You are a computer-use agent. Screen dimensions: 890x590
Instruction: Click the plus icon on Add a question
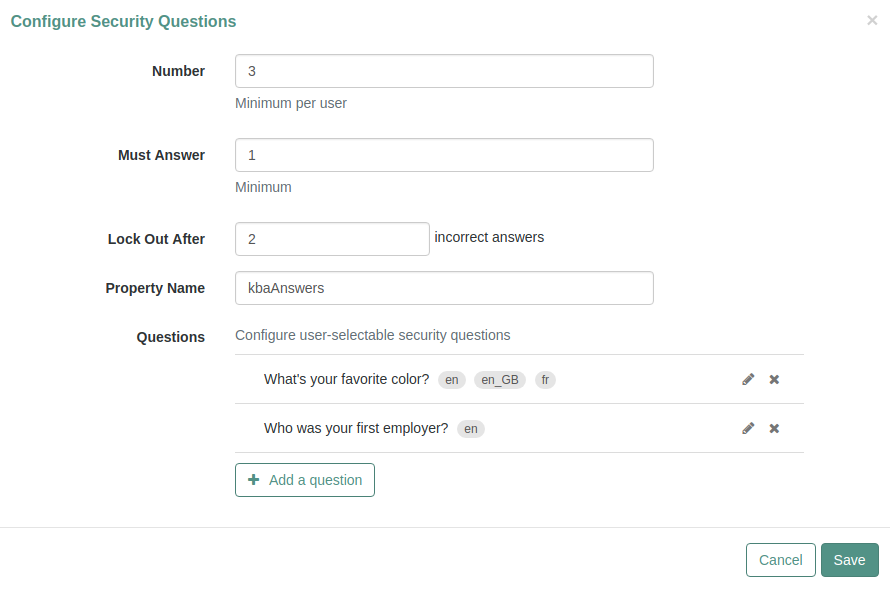pyautogui.click(x=254, y=480)
